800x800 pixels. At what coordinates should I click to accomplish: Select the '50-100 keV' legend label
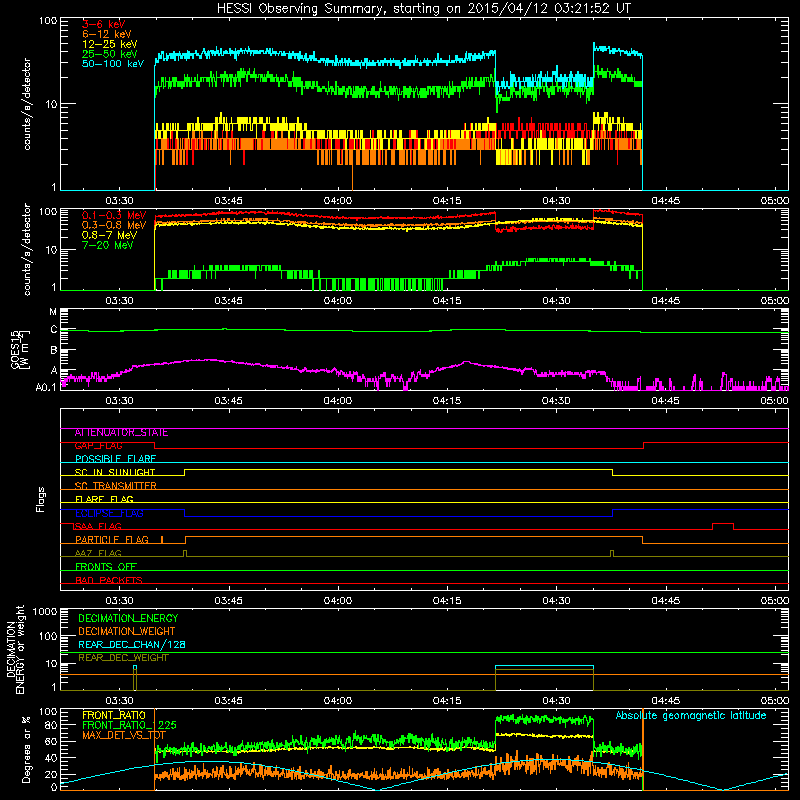tap(113, 64)
